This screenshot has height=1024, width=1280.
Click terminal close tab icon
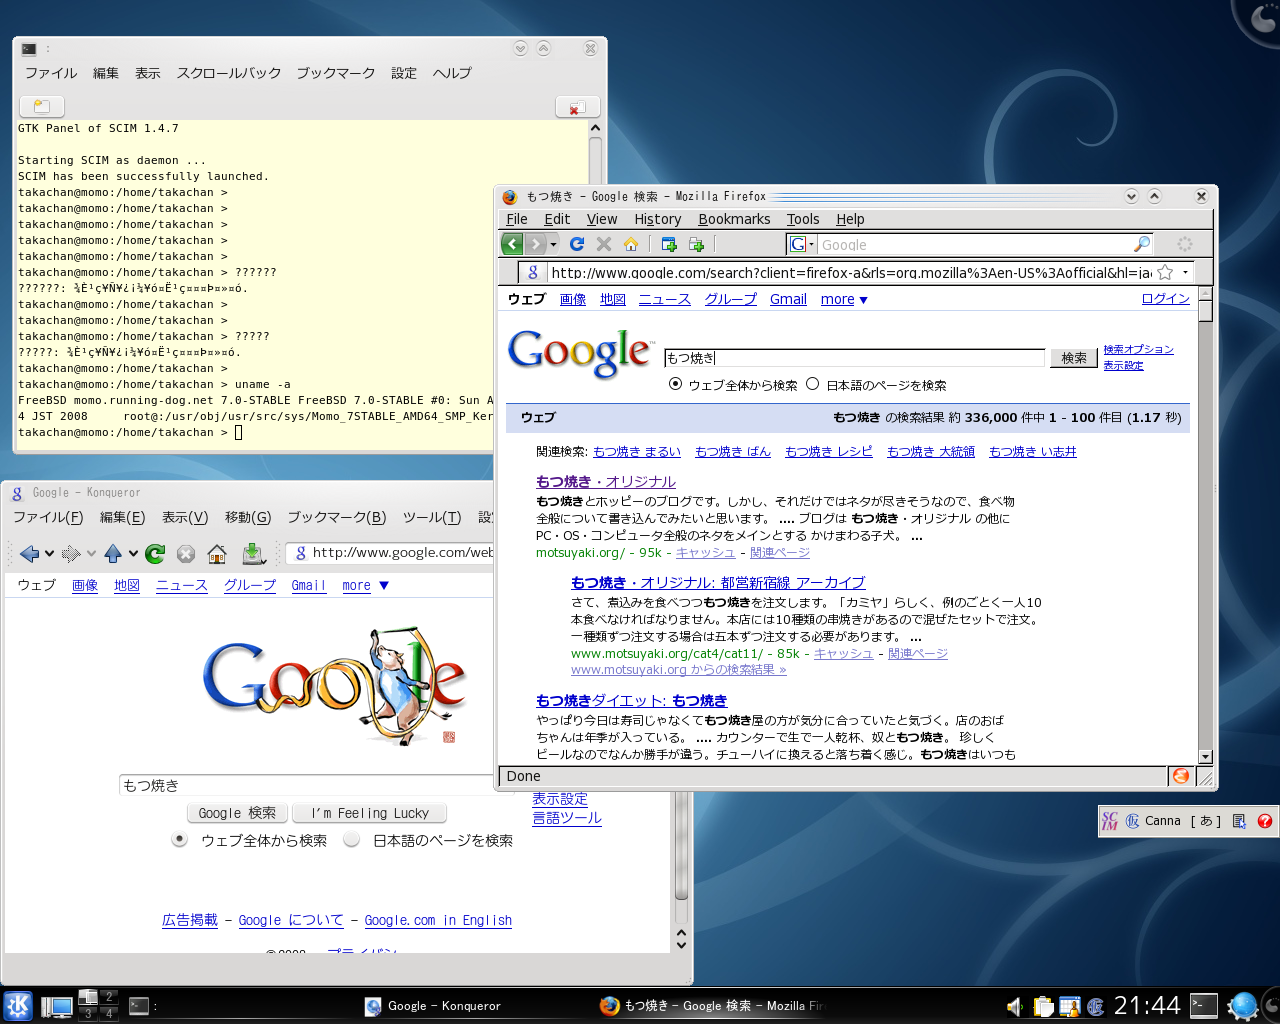(x=577, y=106)
